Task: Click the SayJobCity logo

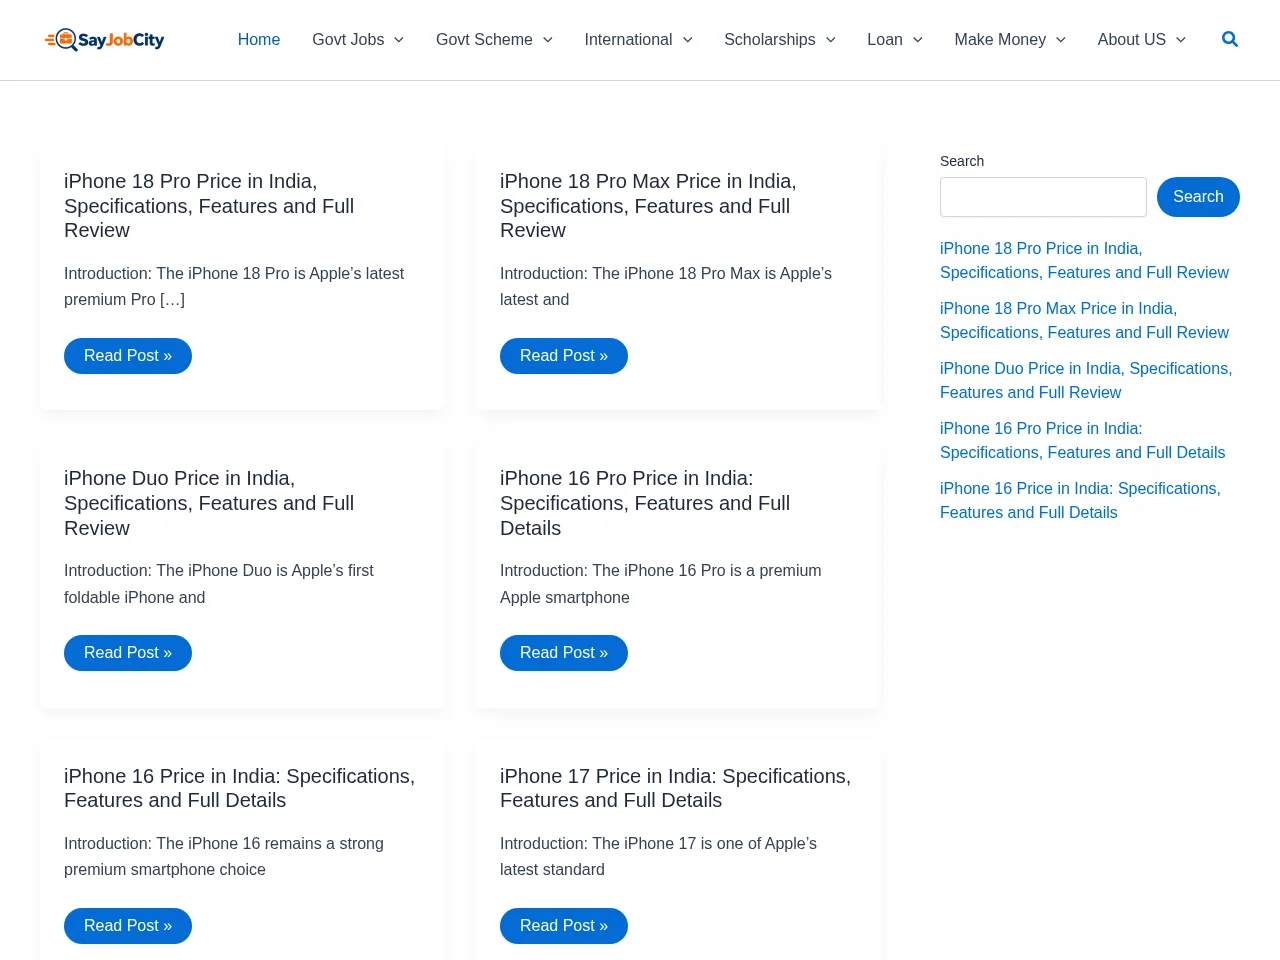Action: pos(104,40)
